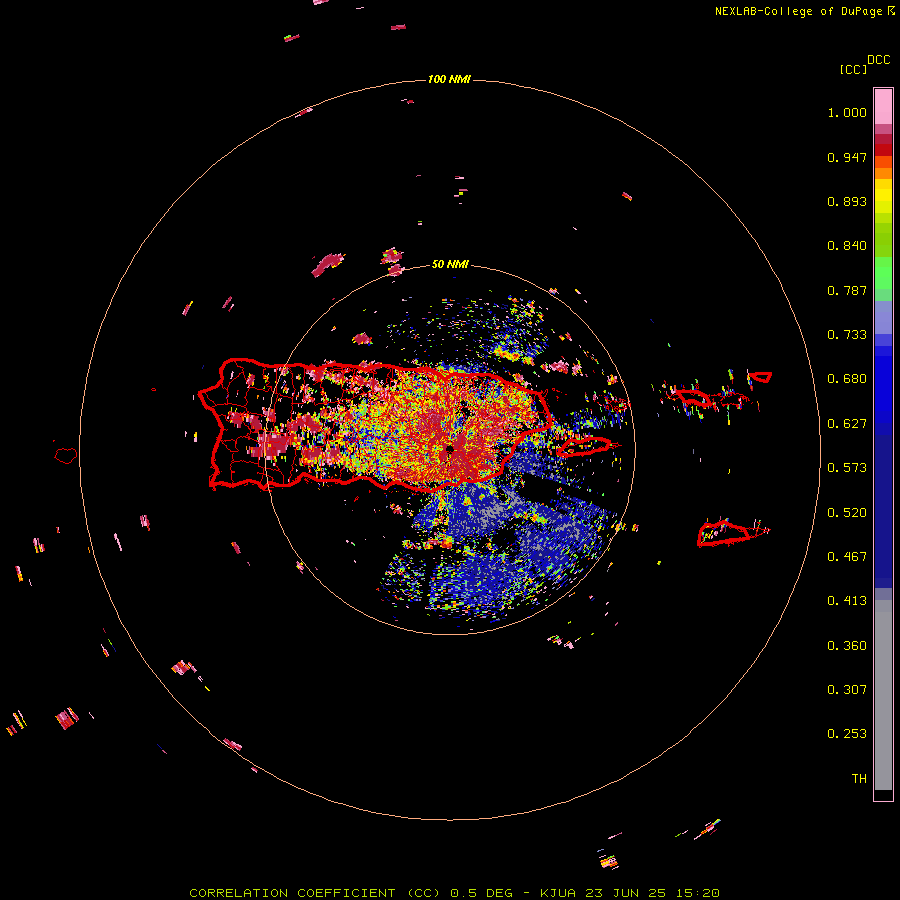
Task: Select the 0.627 scale value
Action: pos(847,424)
